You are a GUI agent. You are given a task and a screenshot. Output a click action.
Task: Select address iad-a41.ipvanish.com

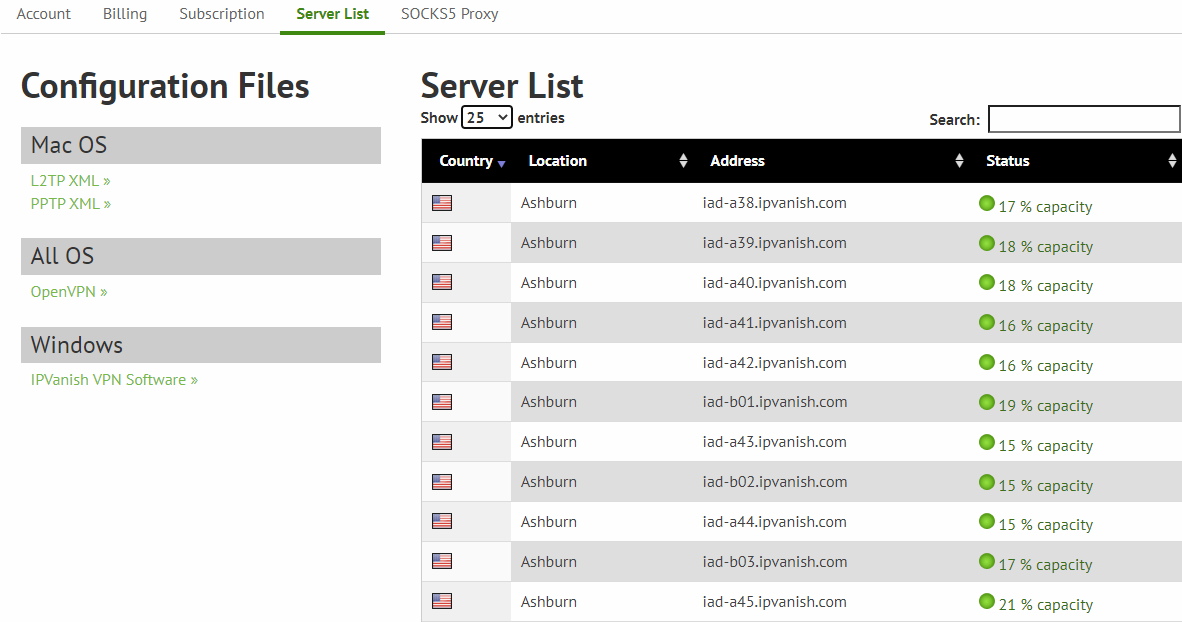tap(774, 323)
